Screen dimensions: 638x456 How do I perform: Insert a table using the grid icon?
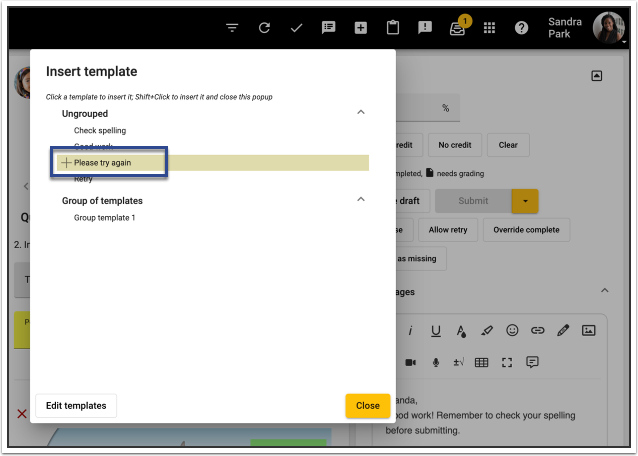[x=481, y=362]
